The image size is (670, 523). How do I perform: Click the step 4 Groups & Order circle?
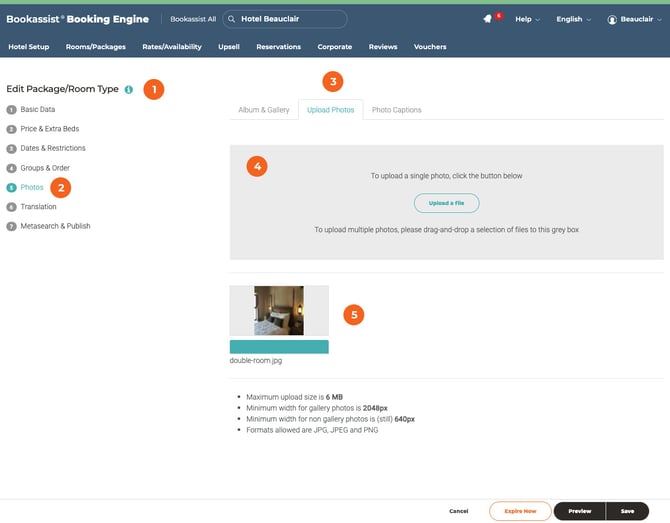pyautogui.click(x=11, y=168)
